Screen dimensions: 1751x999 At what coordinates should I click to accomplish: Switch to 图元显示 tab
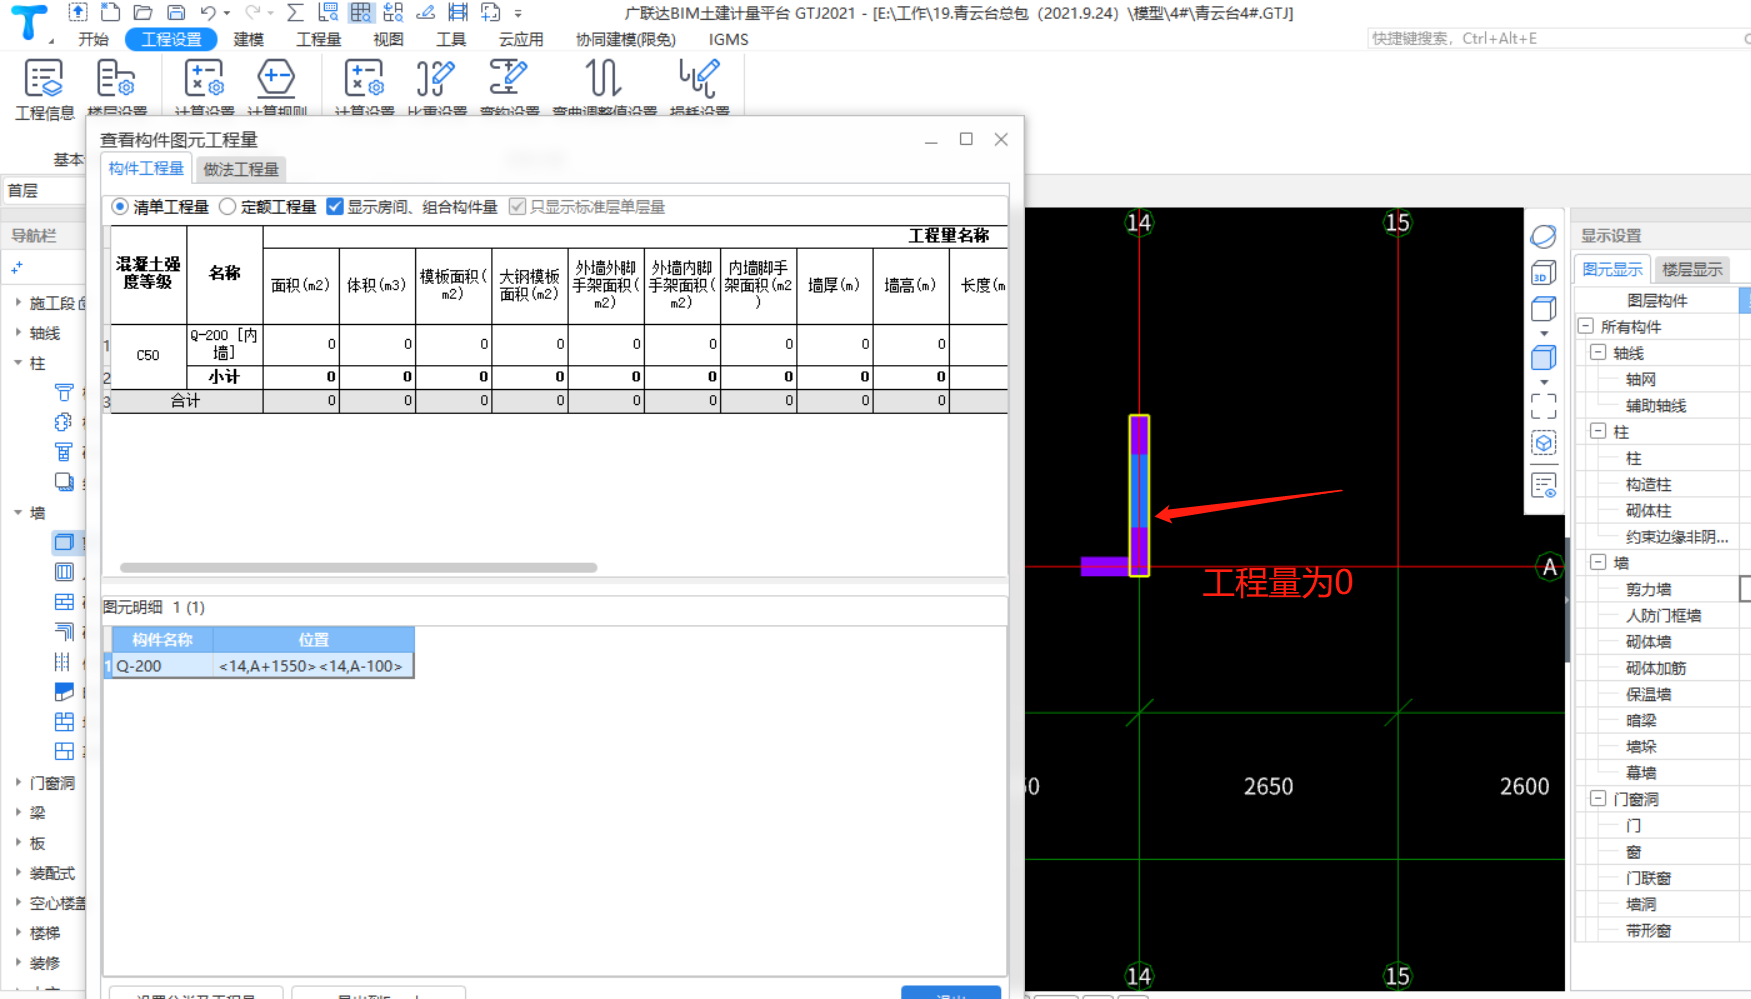tap(1612, 269)
